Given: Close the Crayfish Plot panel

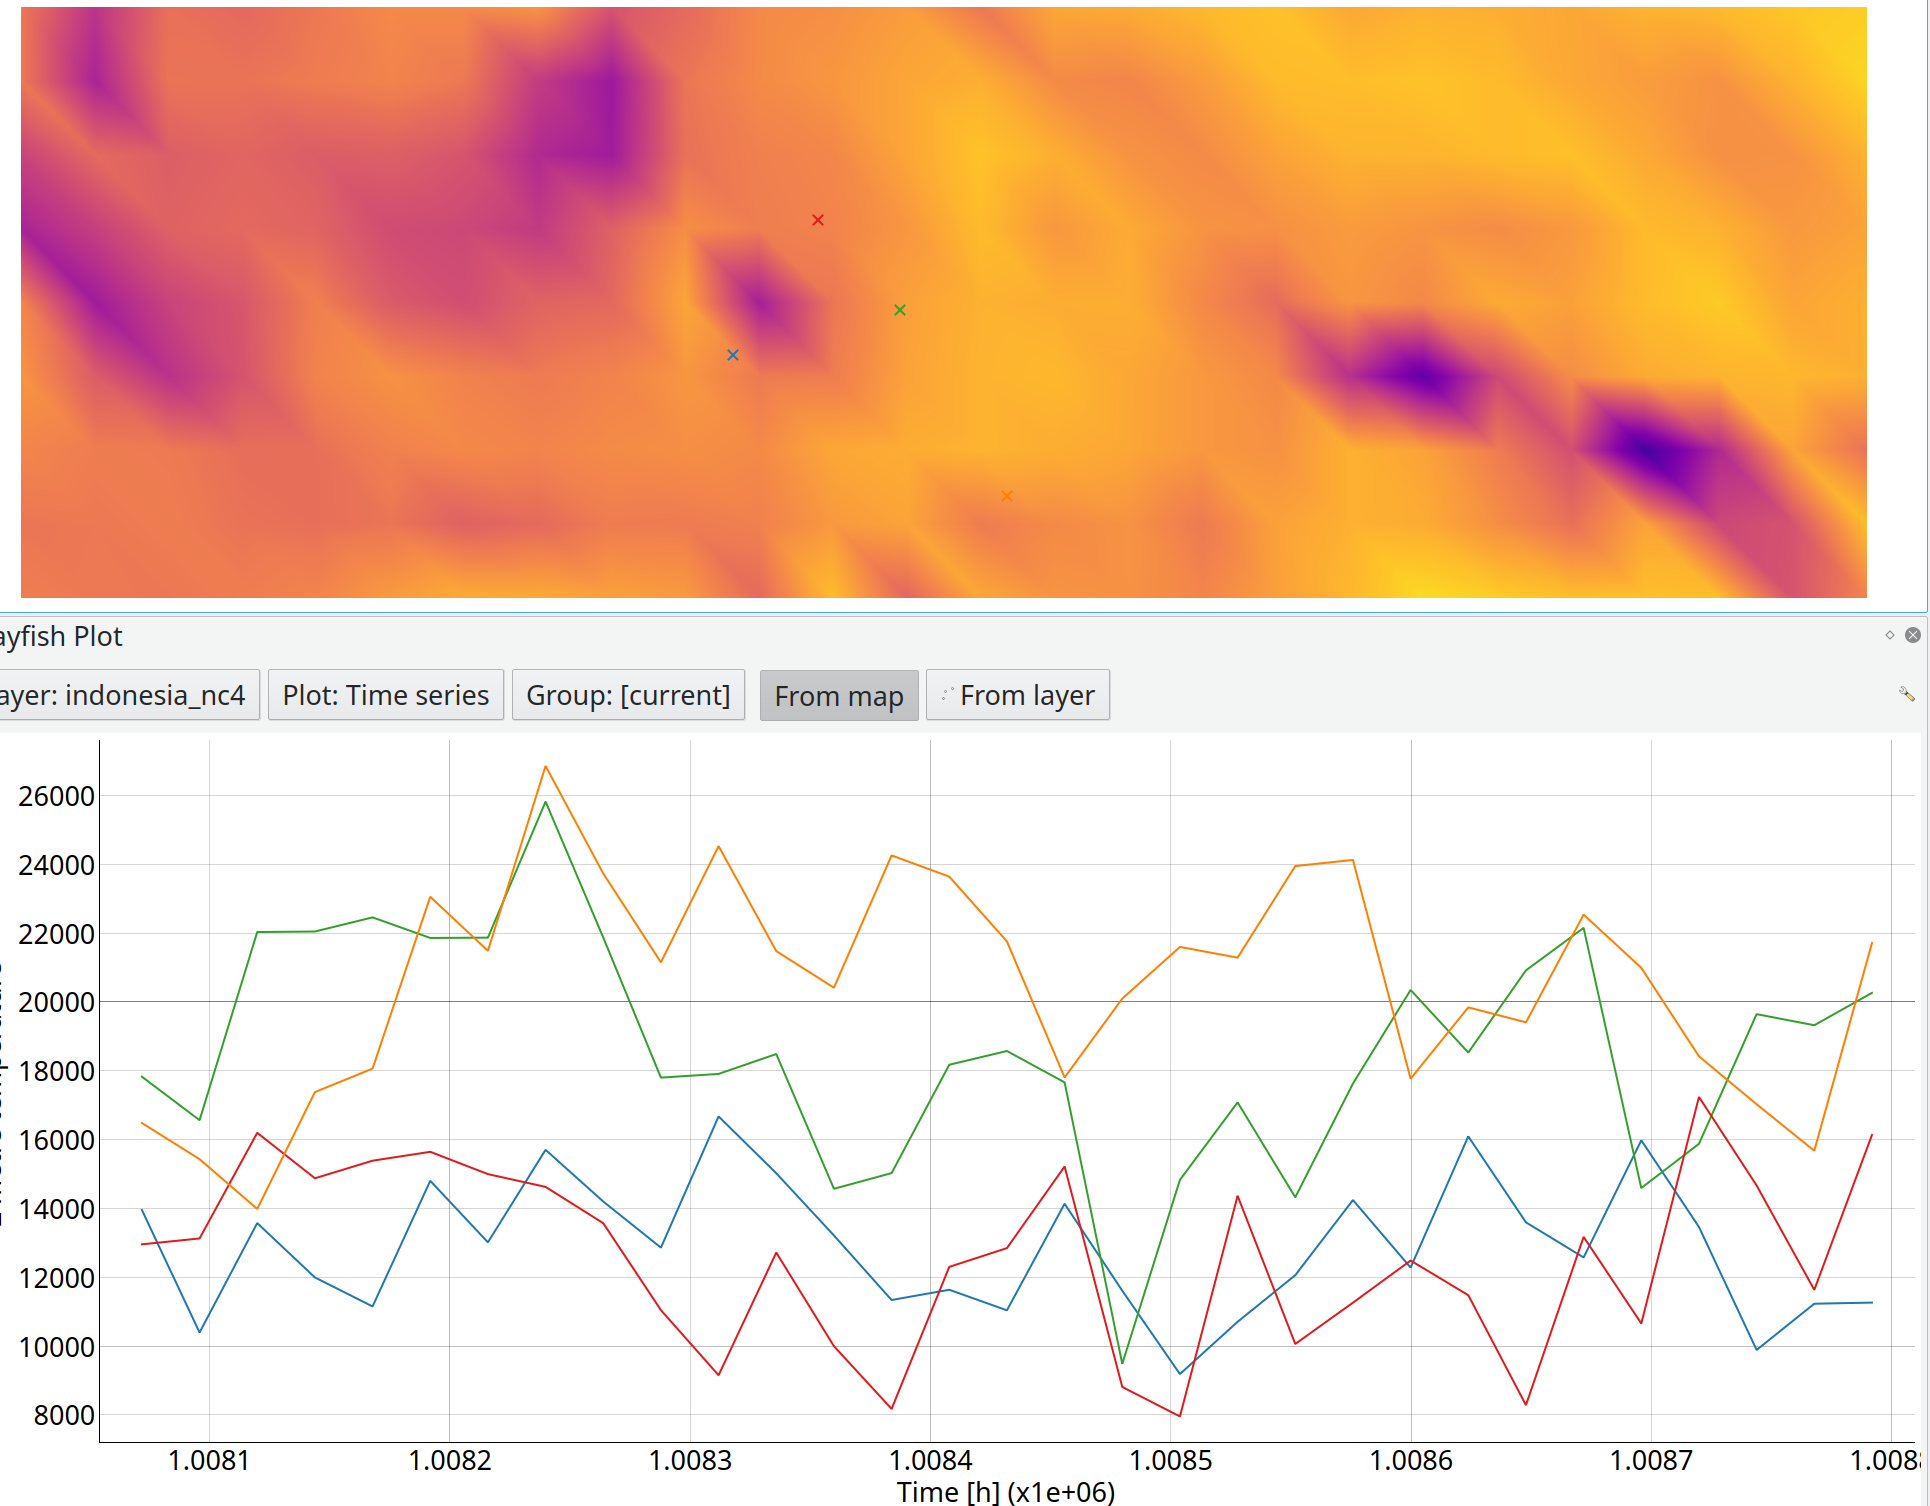Looking at the screenshot, I should click(x=1912, y=635).
